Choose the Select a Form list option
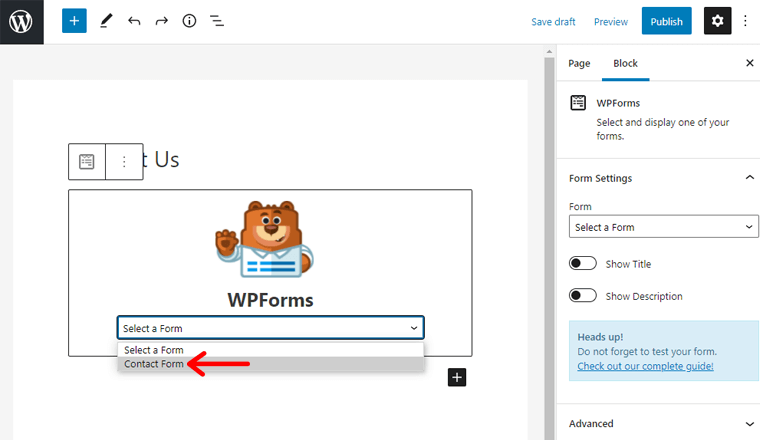Screen dimensions: 760x440 (x=270, y=350)
